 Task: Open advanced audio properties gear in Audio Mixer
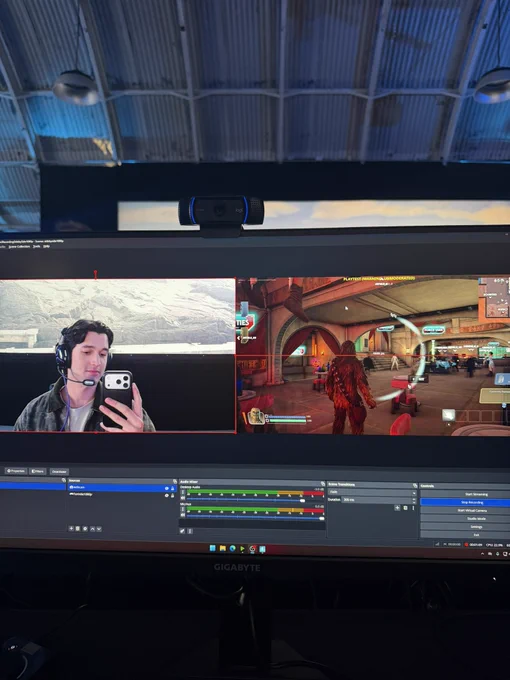point(183,530)
